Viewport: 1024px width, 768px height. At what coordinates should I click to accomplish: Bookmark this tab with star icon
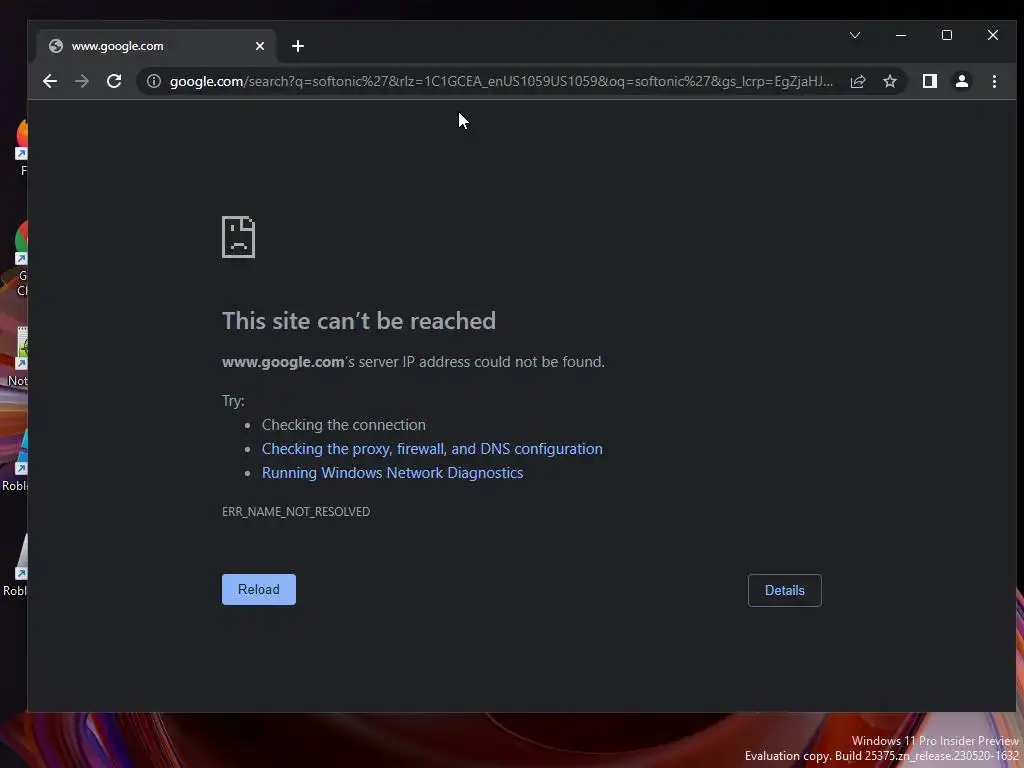(x=889, y=81)
